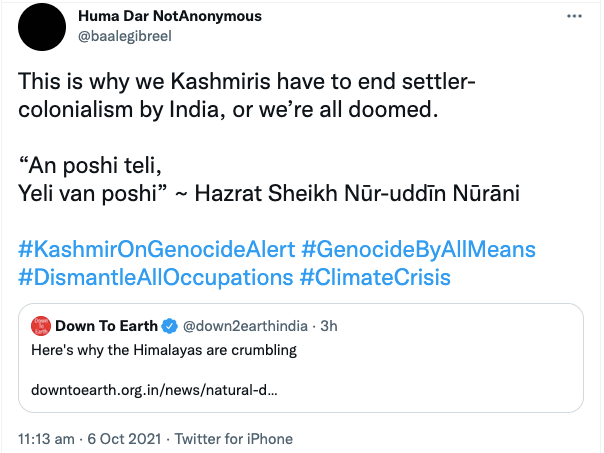The image size is (604, 453).
Task: Open the #DismantleAllOccupations hashtag
Action: click(x=153, y=276)
